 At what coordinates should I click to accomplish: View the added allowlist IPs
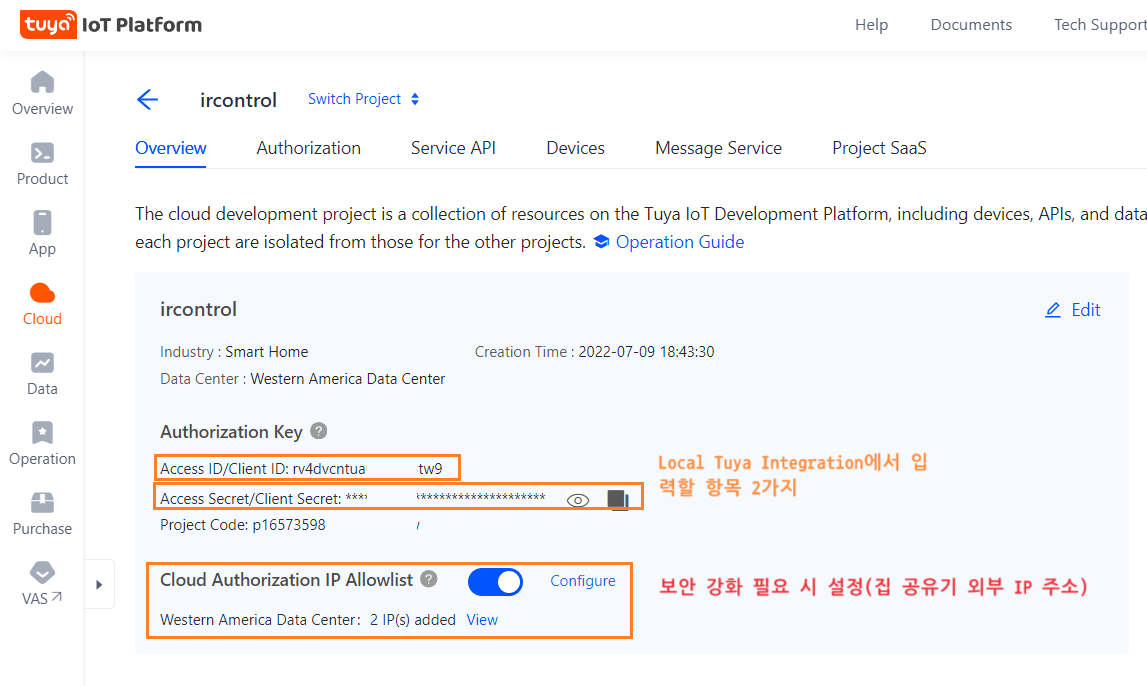(482, 620)
